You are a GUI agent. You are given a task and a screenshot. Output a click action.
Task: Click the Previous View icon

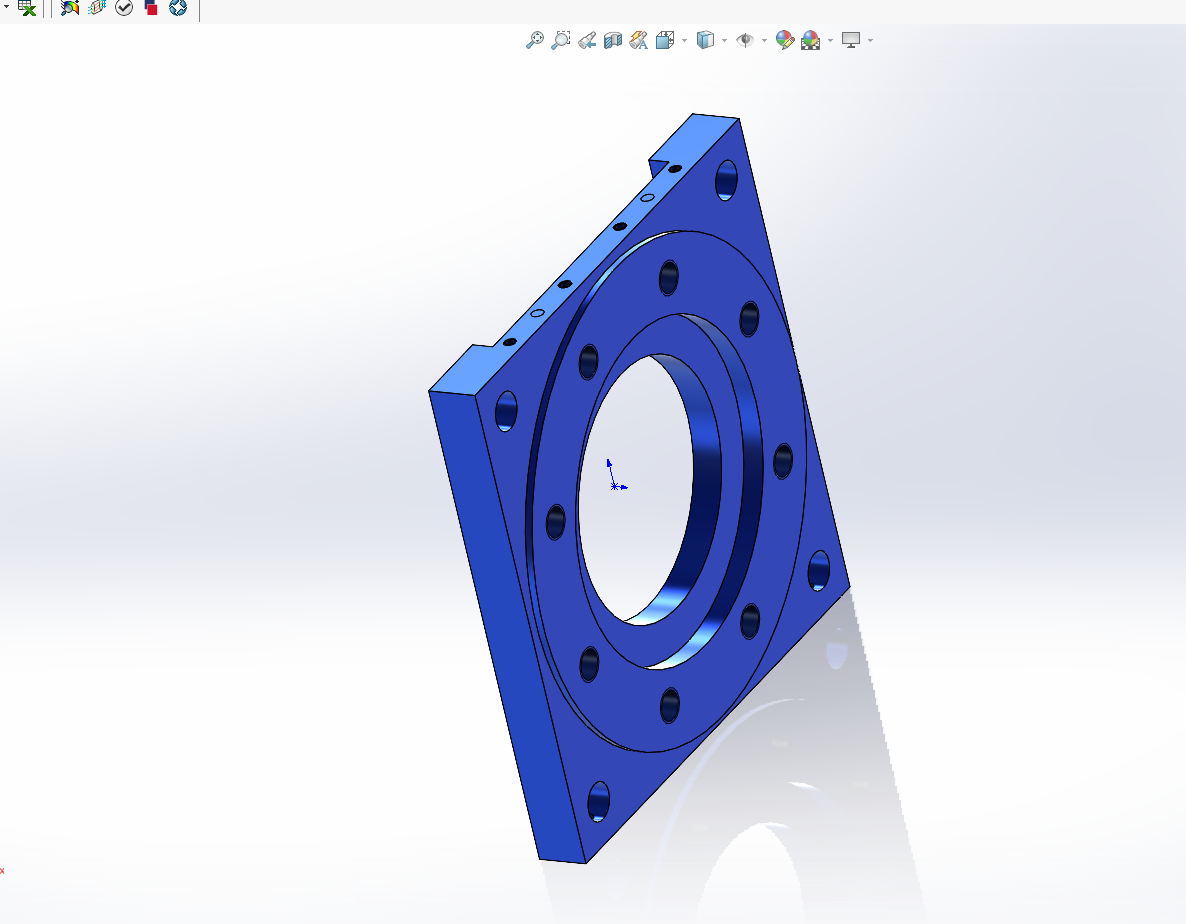tap(587, 40)
